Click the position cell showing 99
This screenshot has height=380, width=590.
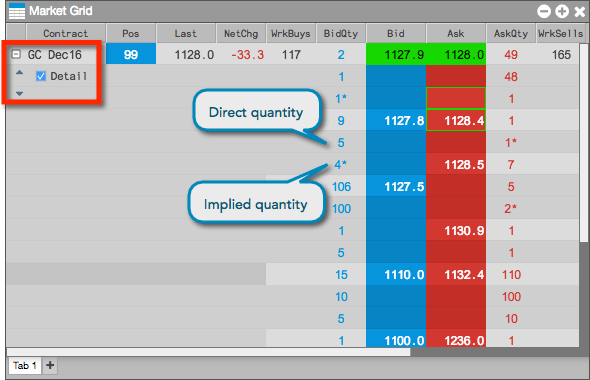pos(131,55)
